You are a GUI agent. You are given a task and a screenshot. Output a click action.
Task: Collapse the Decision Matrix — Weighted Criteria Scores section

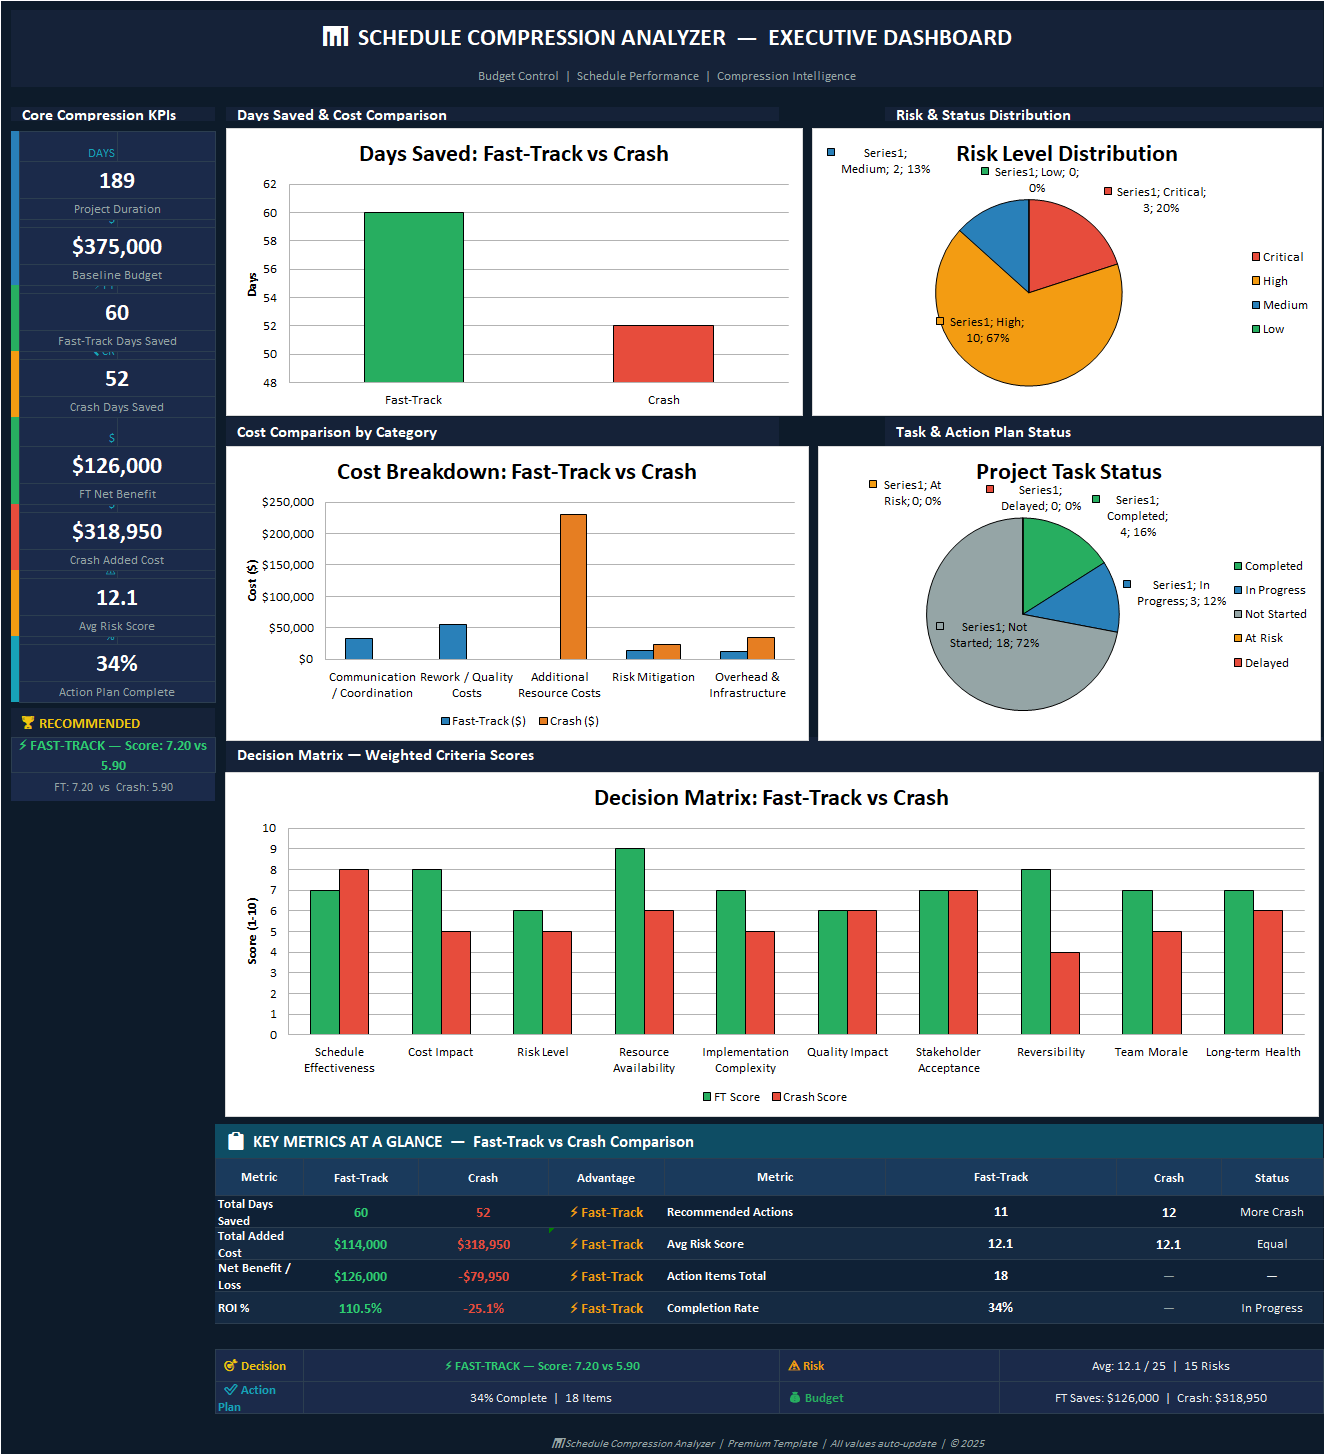coord(387,755)
